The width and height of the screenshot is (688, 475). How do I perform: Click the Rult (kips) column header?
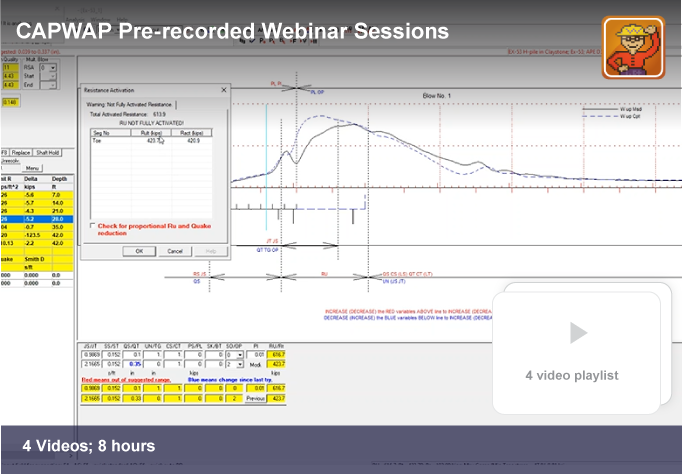pyautogui.click(x=151, y=133)
